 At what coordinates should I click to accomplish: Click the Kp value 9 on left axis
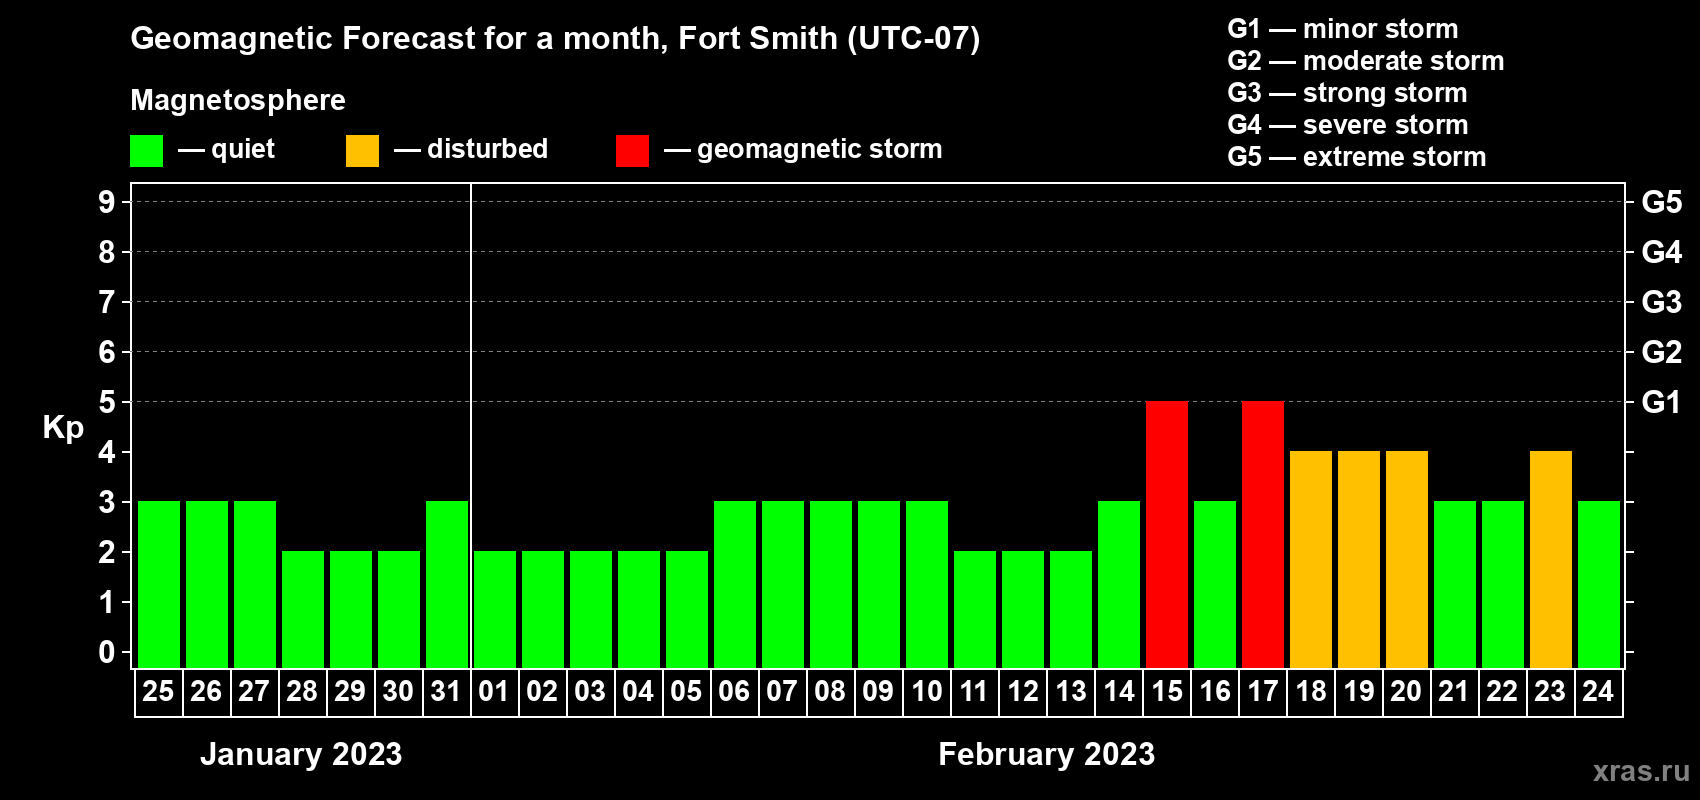[x=107, y=202]
